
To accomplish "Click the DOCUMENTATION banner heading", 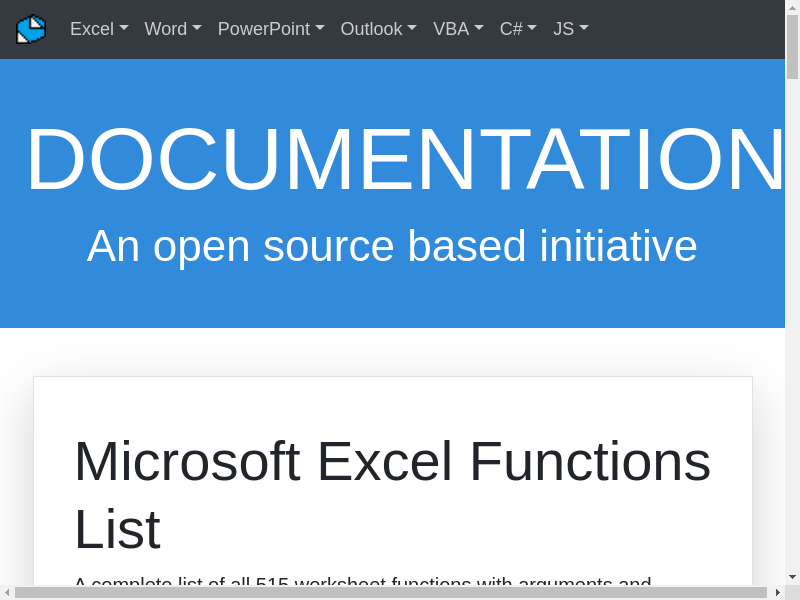I will [405, 160].
